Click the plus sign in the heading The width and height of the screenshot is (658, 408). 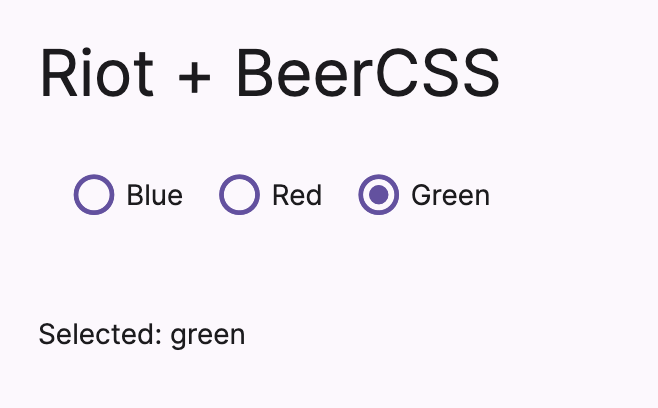point(194,77)
